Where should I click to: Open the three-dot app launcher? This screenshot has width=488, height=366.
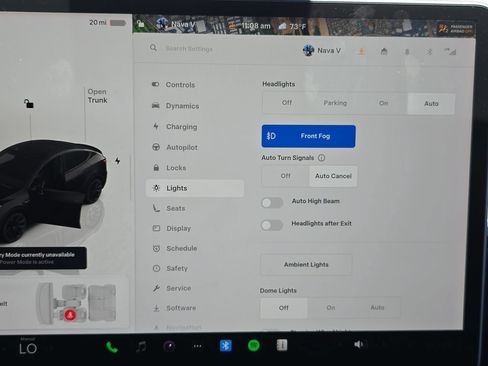[x=197, y=346]
